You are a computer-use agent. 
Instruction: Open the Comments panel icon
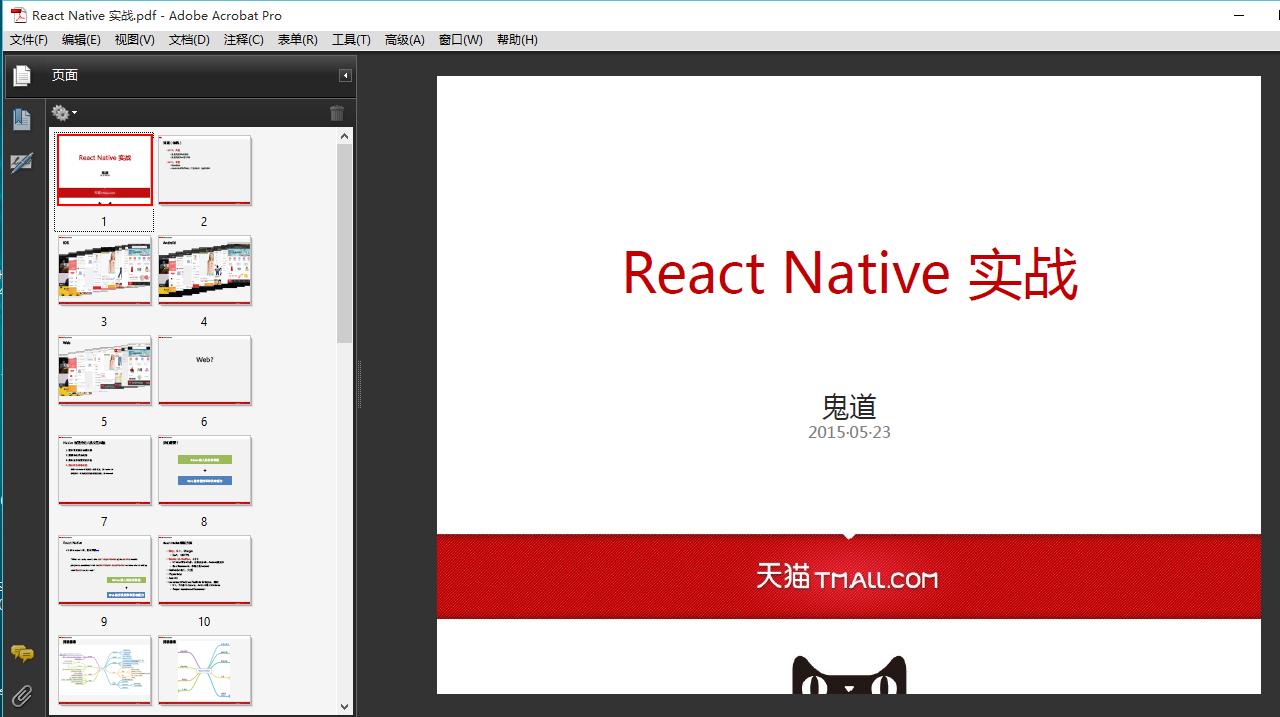coord(22,654)
